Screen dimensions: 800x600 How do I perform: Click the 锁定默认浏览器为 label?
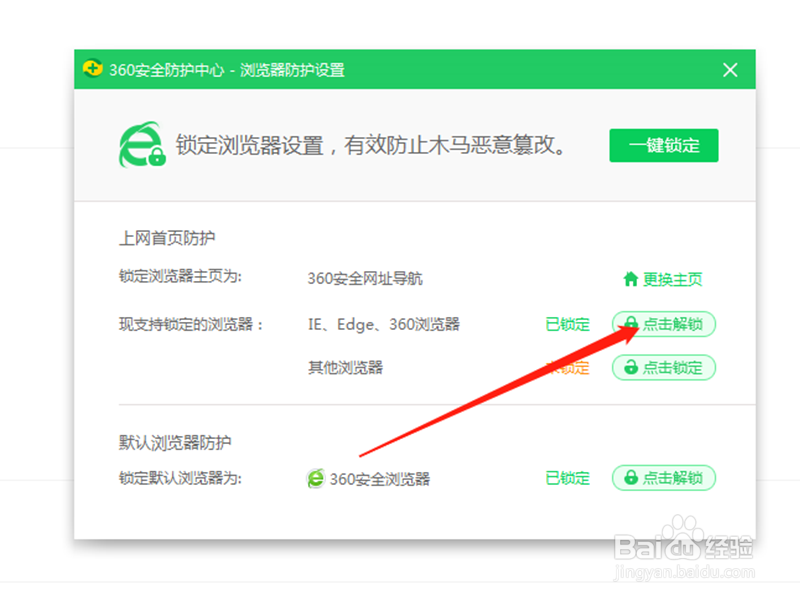(x=180, y=478)
